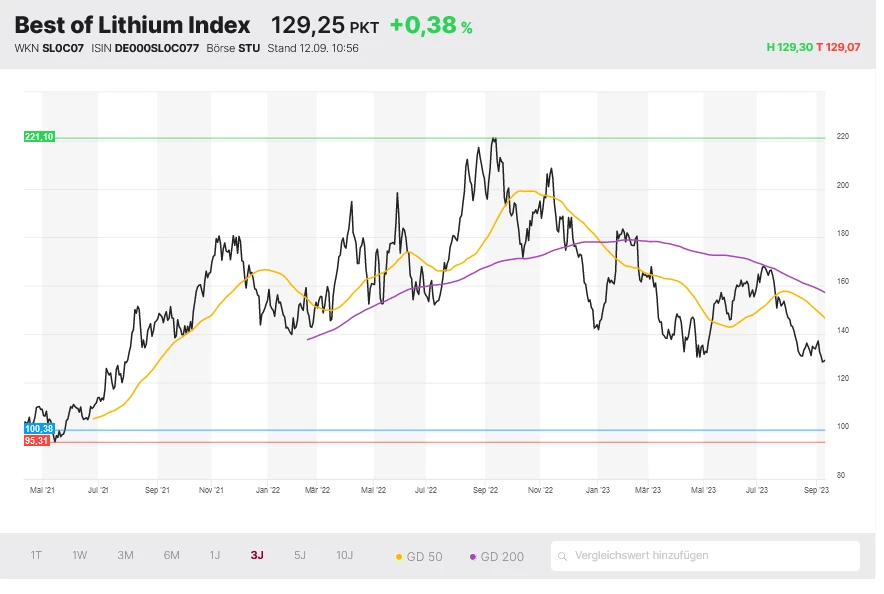Screen dimensions: 884x594
Task: Show the 10J chart history
Action: (x=344, y=555)
